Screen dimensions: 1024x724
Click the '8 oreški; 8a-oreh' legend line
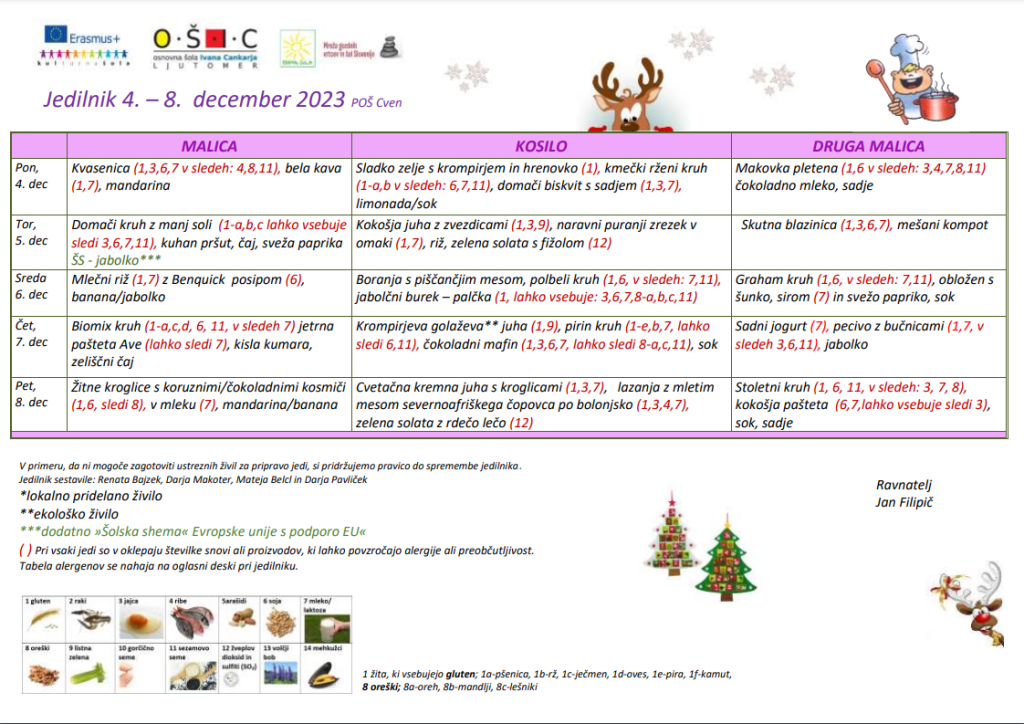tap(450, 687)
